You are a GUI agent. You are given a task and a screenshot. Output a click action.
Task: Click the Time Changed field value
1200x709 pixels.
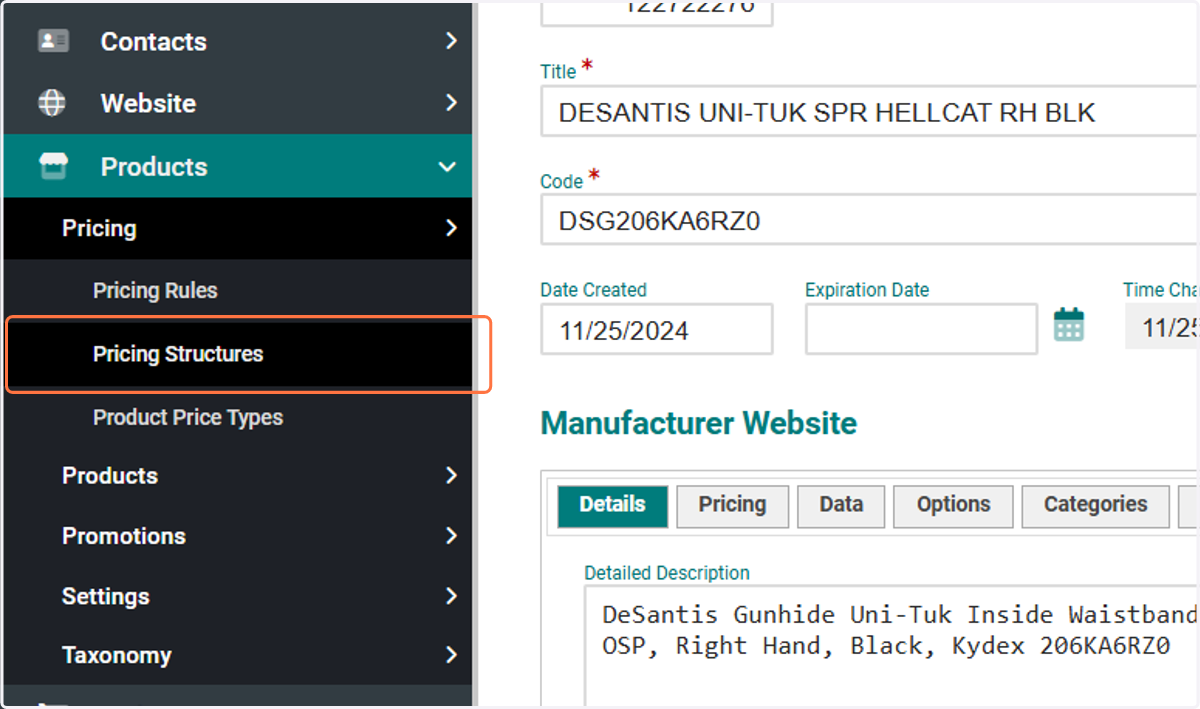[1162, 327]
